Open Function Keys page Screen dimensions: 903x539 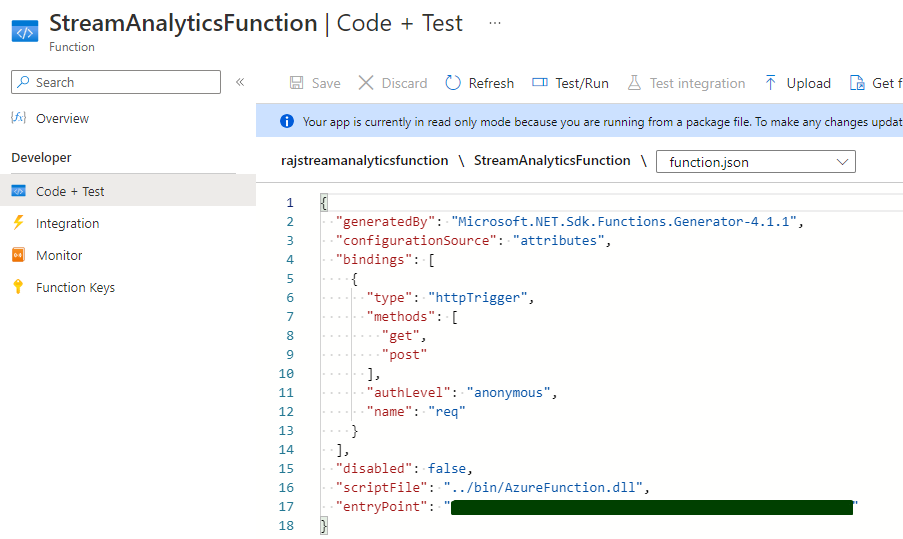click(75, 287)
